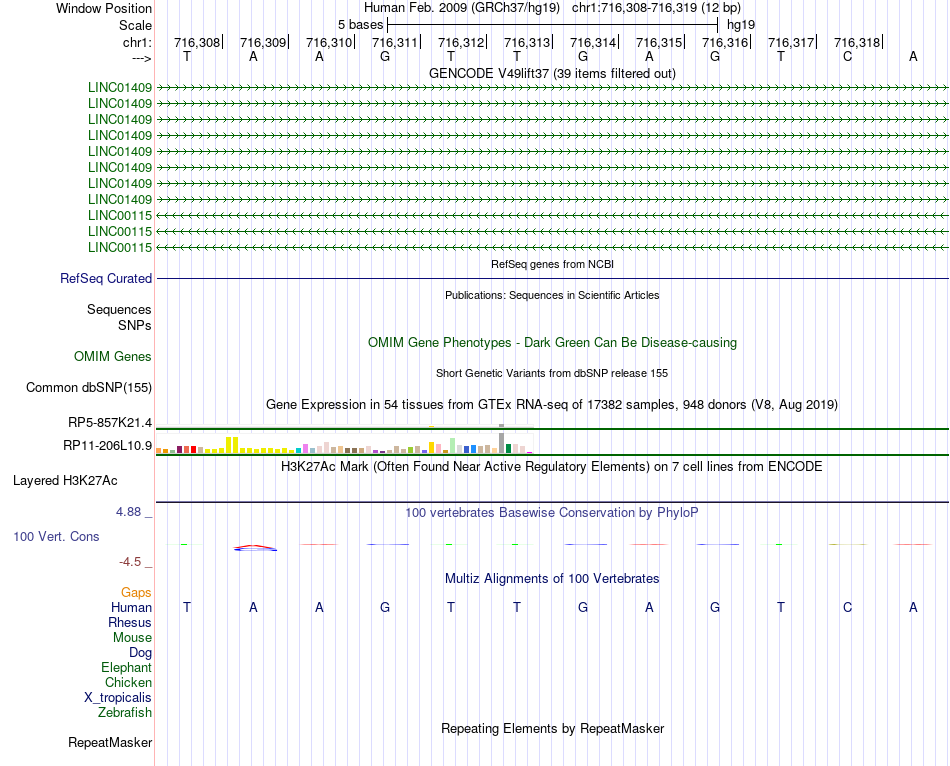This screenshot has height=766, width=950.
Task: Open RefSeq genes from NCBI title
Action: coord(552,264)
